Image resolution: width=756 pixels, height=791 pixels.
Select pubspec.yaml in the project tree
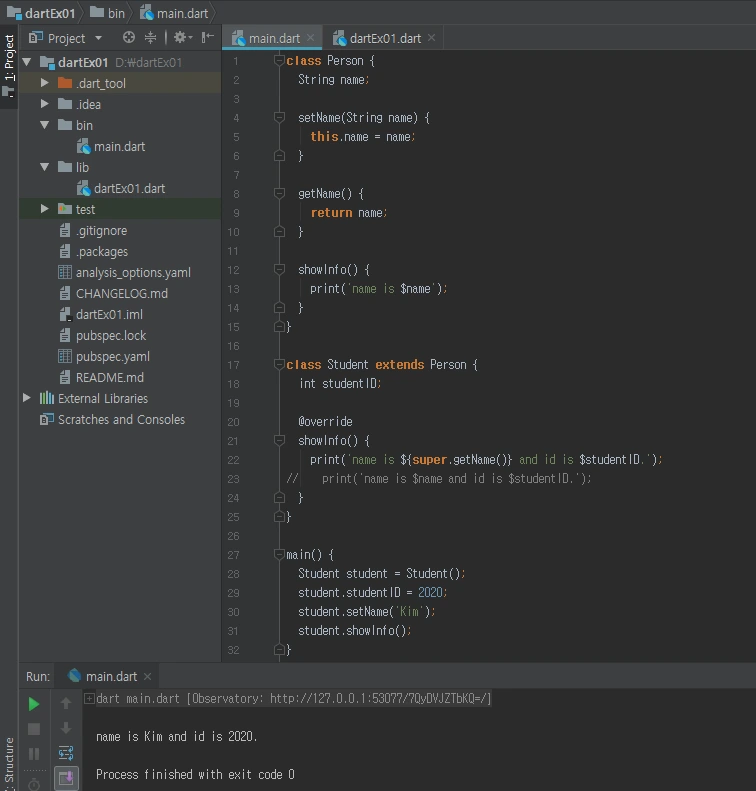112,356
